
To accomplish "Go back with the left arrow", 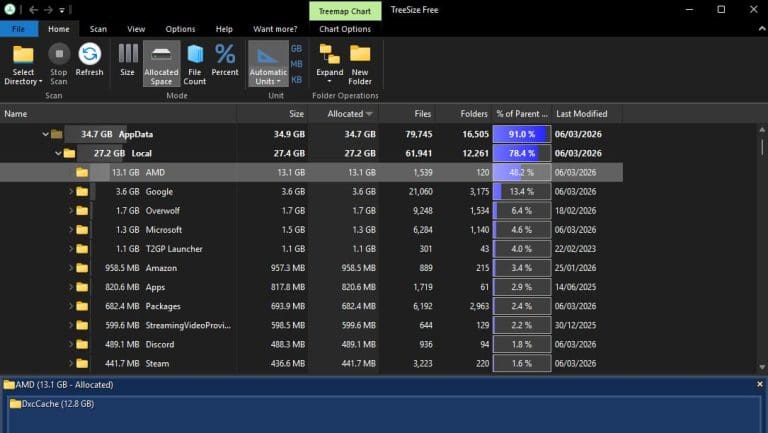I will click(x=33, y=10).
